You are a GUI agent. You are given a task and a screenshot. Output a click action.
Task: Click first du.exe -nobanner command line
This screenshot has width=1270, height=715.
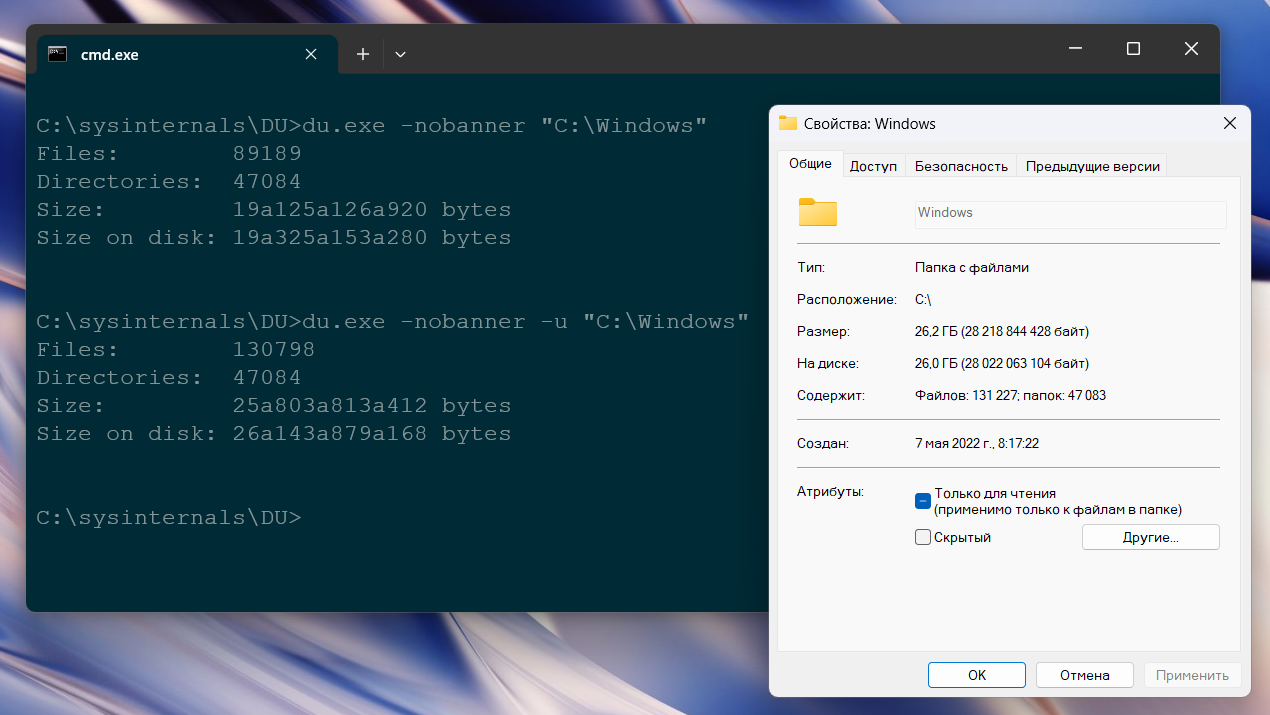(x=372, y=125)
